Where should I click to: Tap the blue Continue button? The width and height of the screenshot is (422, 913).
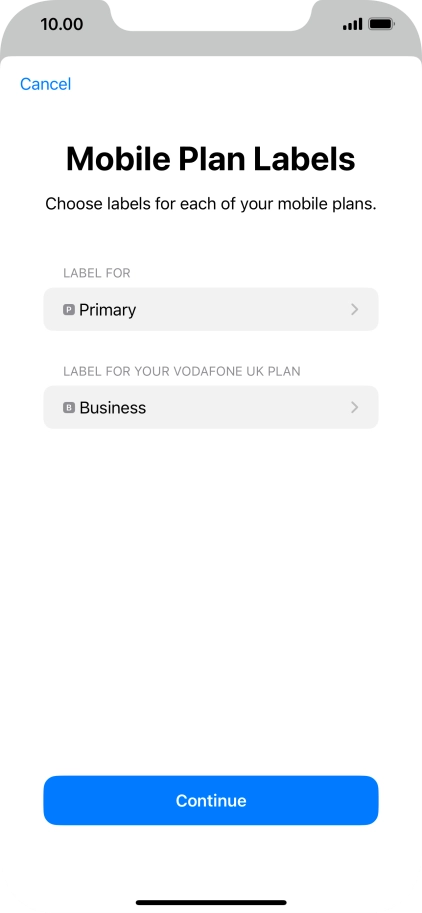(x=211, y=800)
